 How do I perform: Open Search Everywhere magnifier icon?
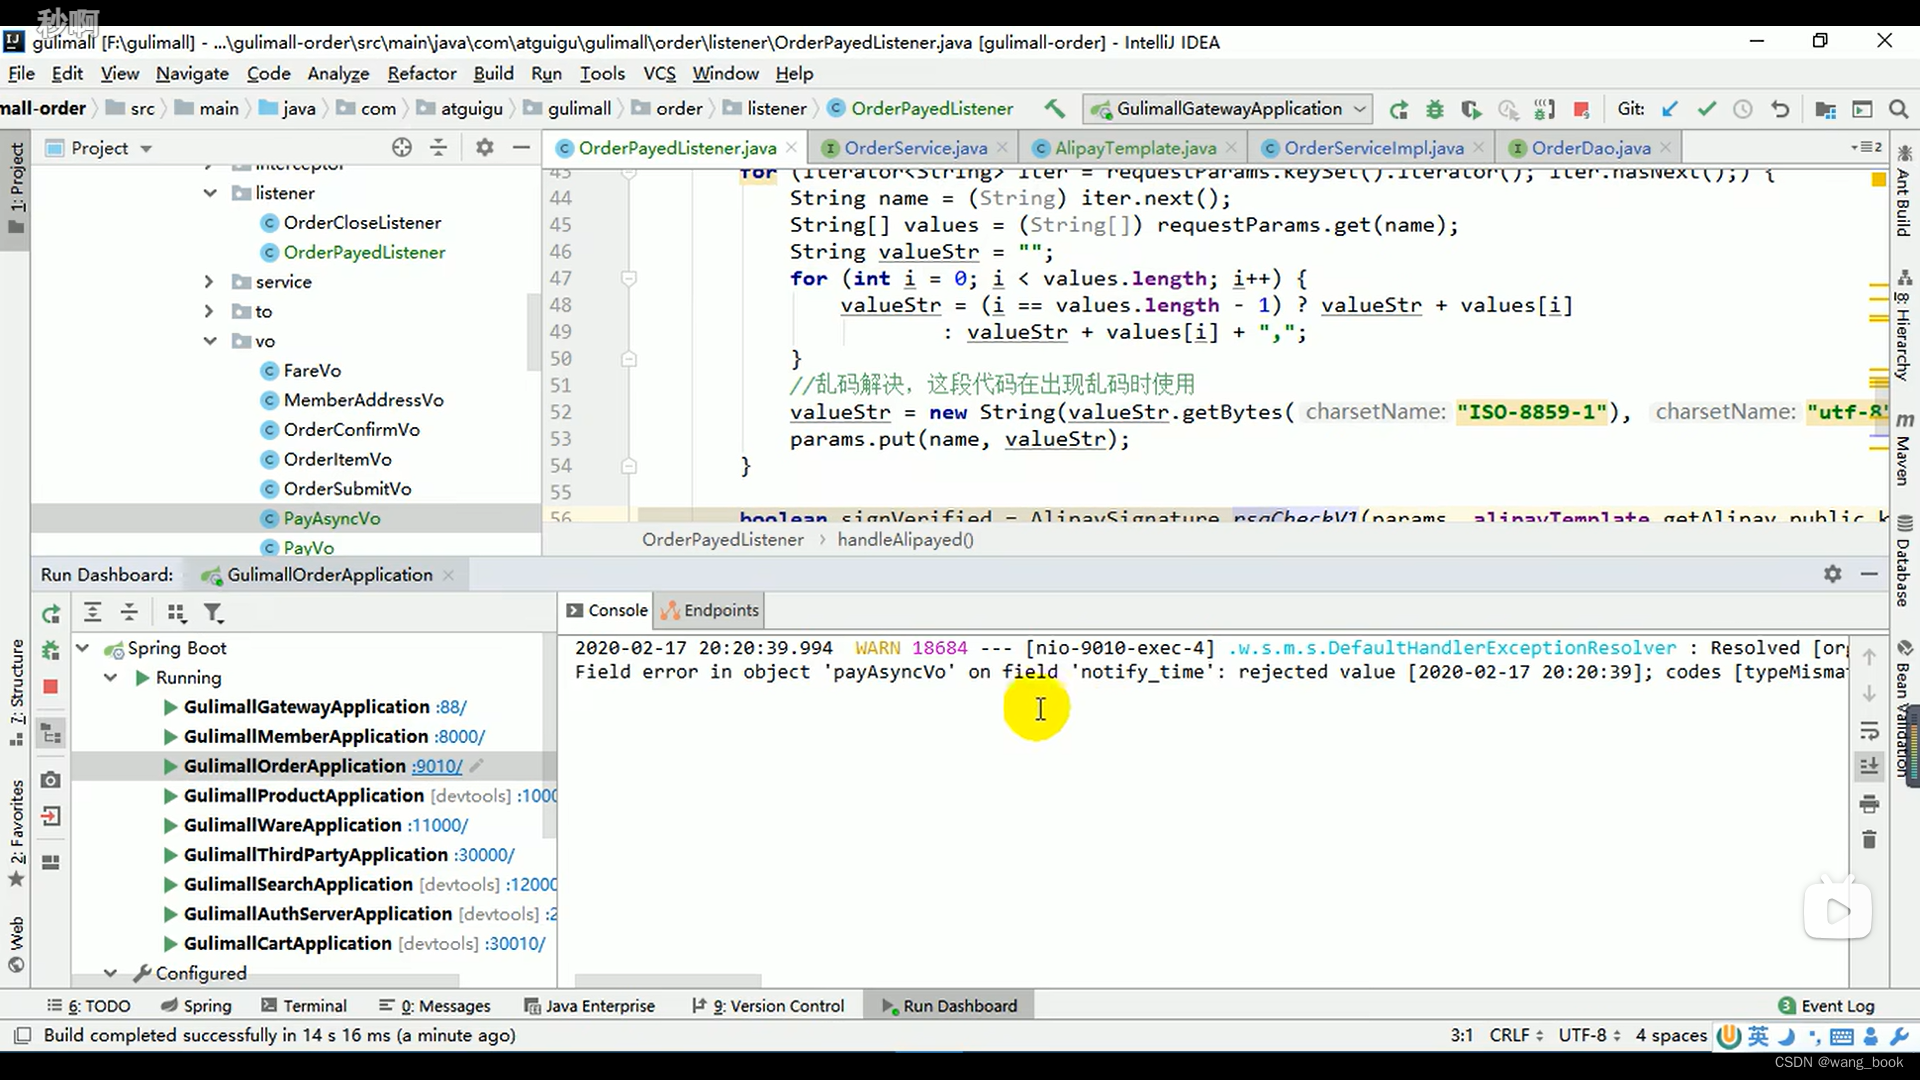coord(1898,109)
